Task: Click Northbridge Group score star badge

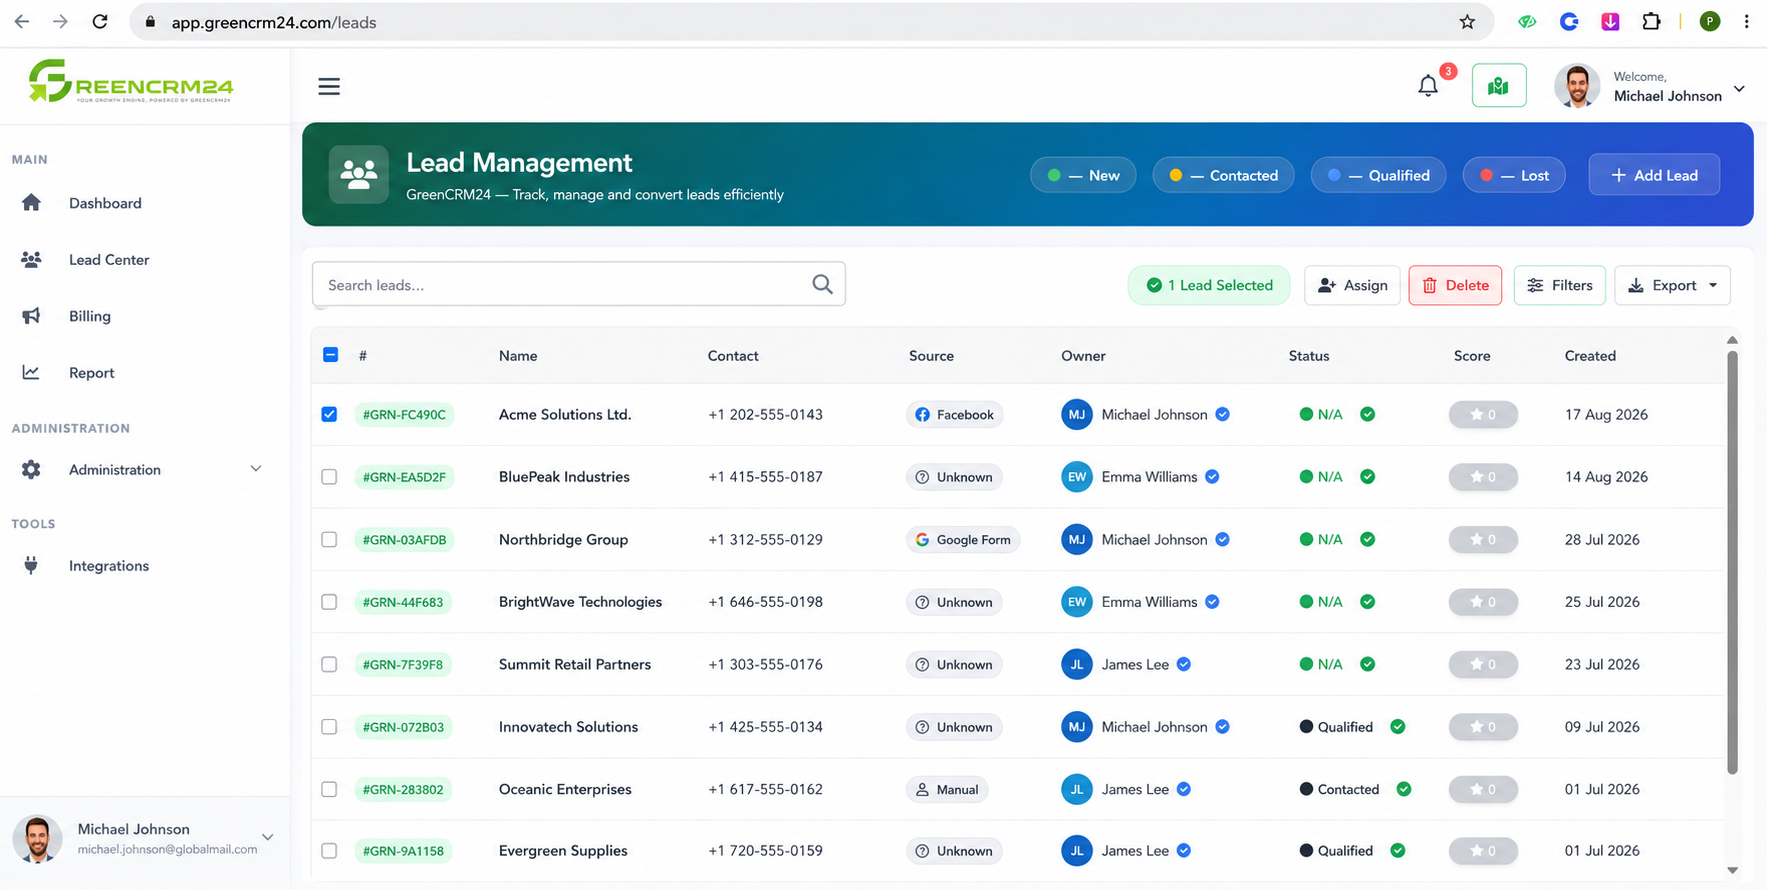Action: tap(1483, 539)
